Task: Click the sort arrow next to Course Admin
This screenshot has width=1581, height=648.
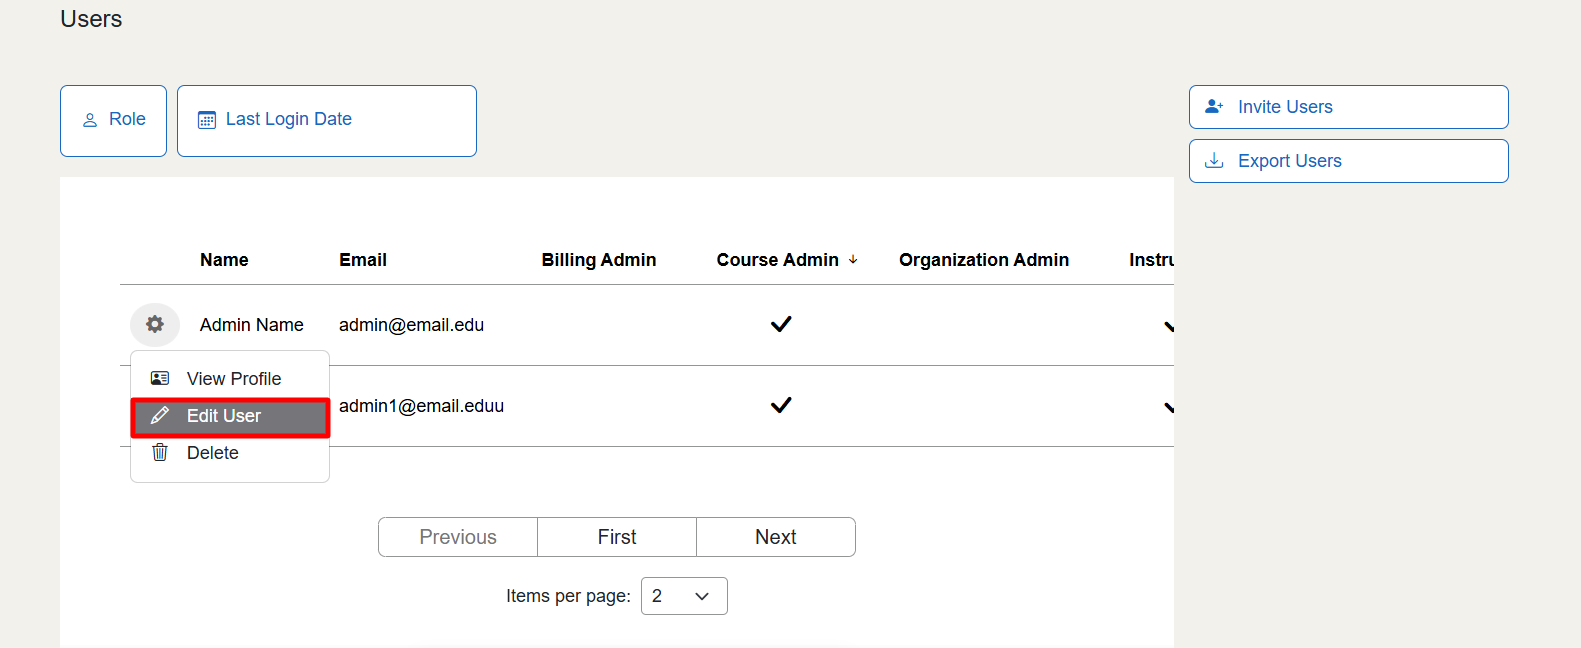Action: click(853, 260)
